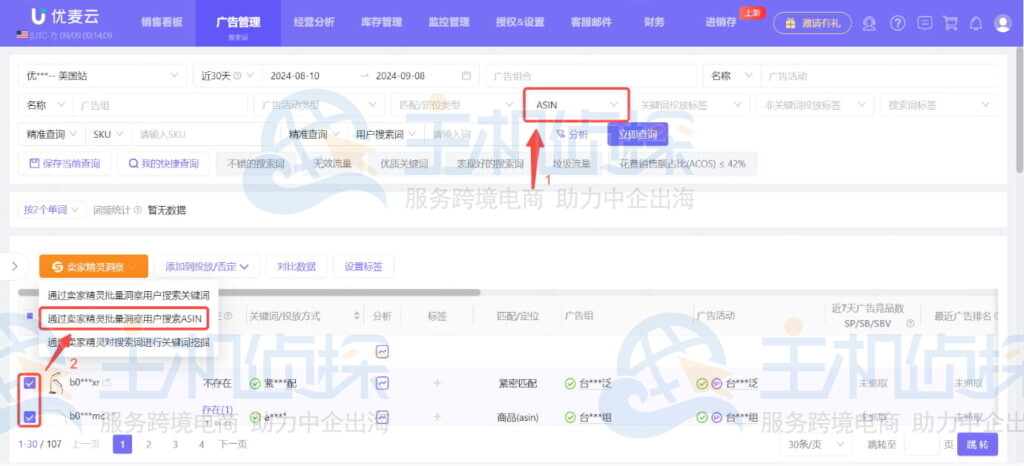Open the messages icon in header
Viewport: 1024px width, 466px height.
924,23
